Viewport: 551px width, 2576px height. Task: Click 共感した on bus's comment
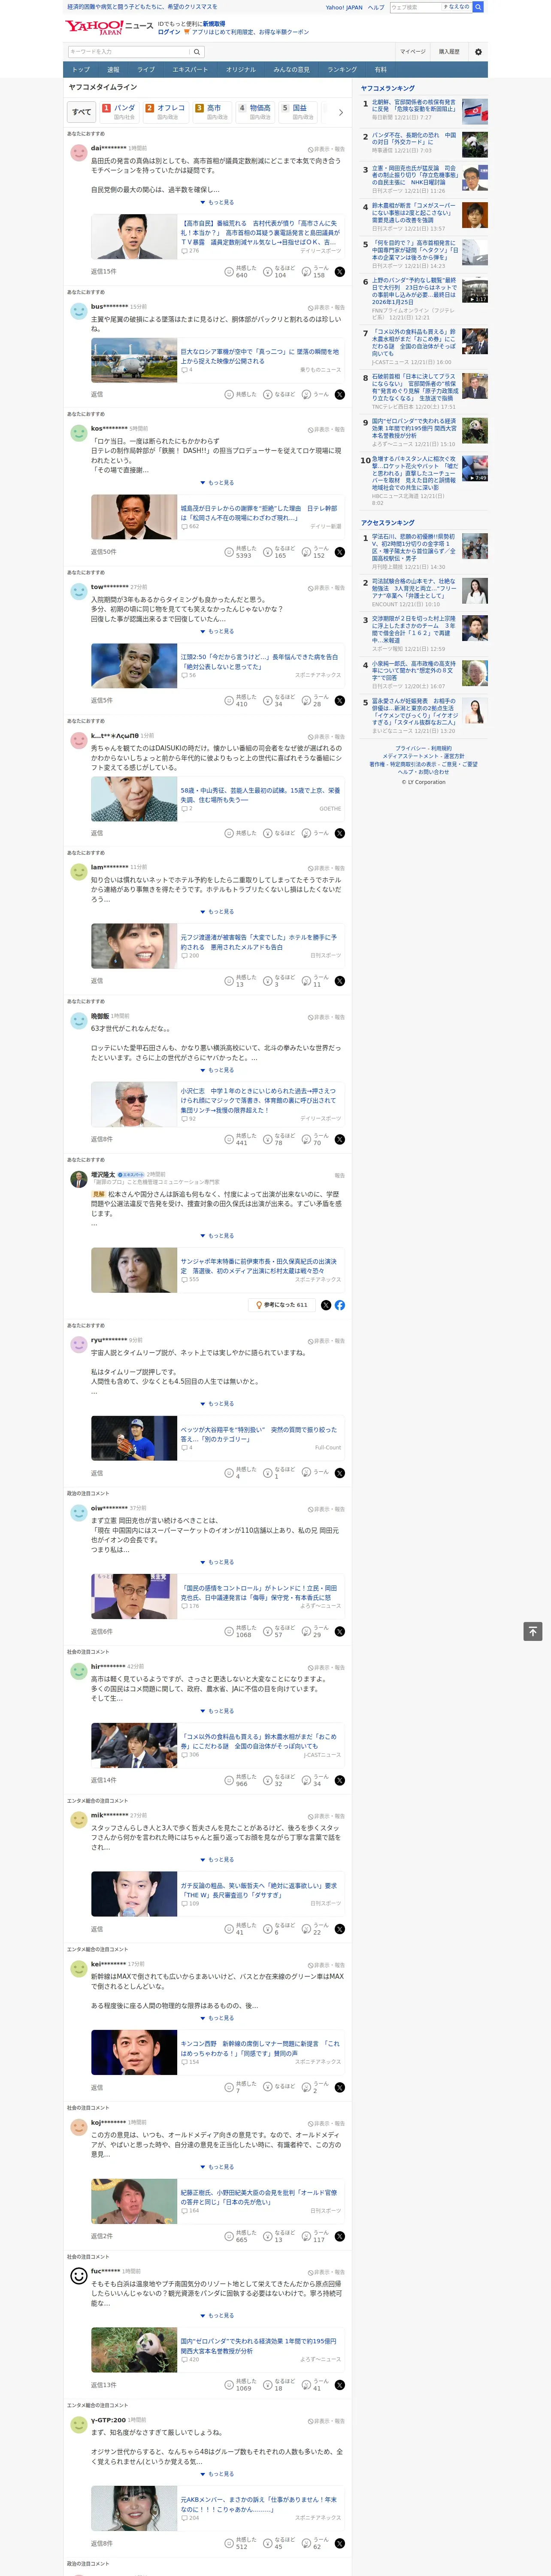pyautogui.click(x=240, y=394)
